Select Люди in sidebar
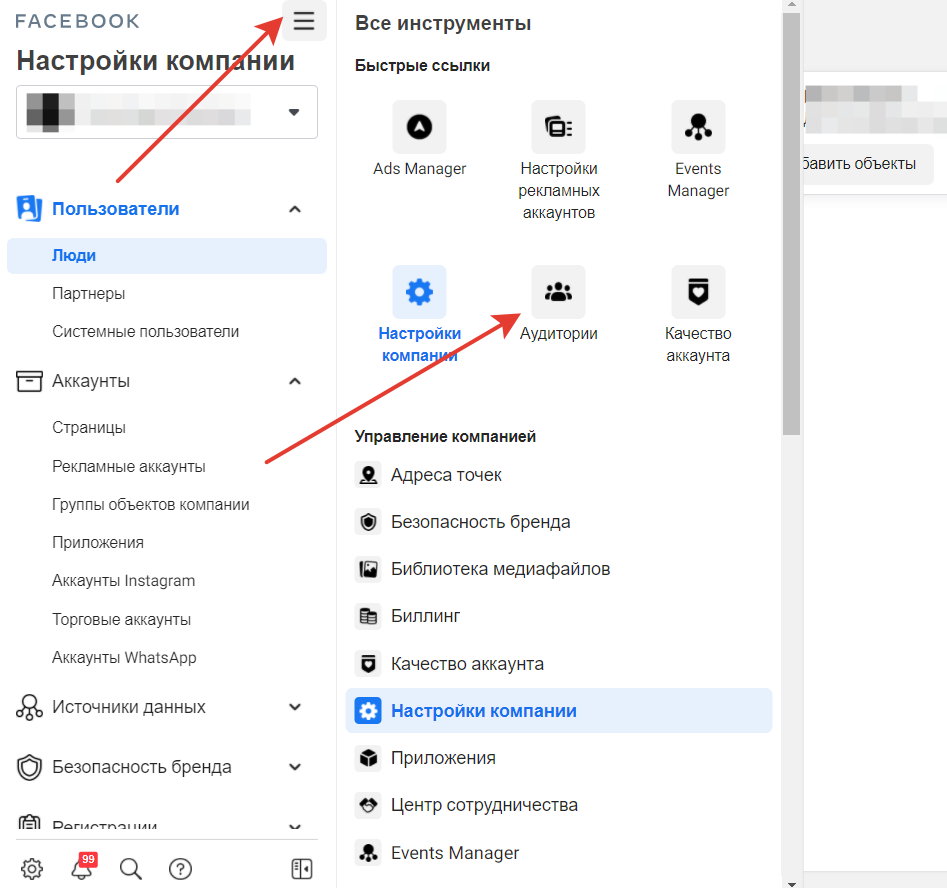The image size is (947, 888). (x=167, y=256)
